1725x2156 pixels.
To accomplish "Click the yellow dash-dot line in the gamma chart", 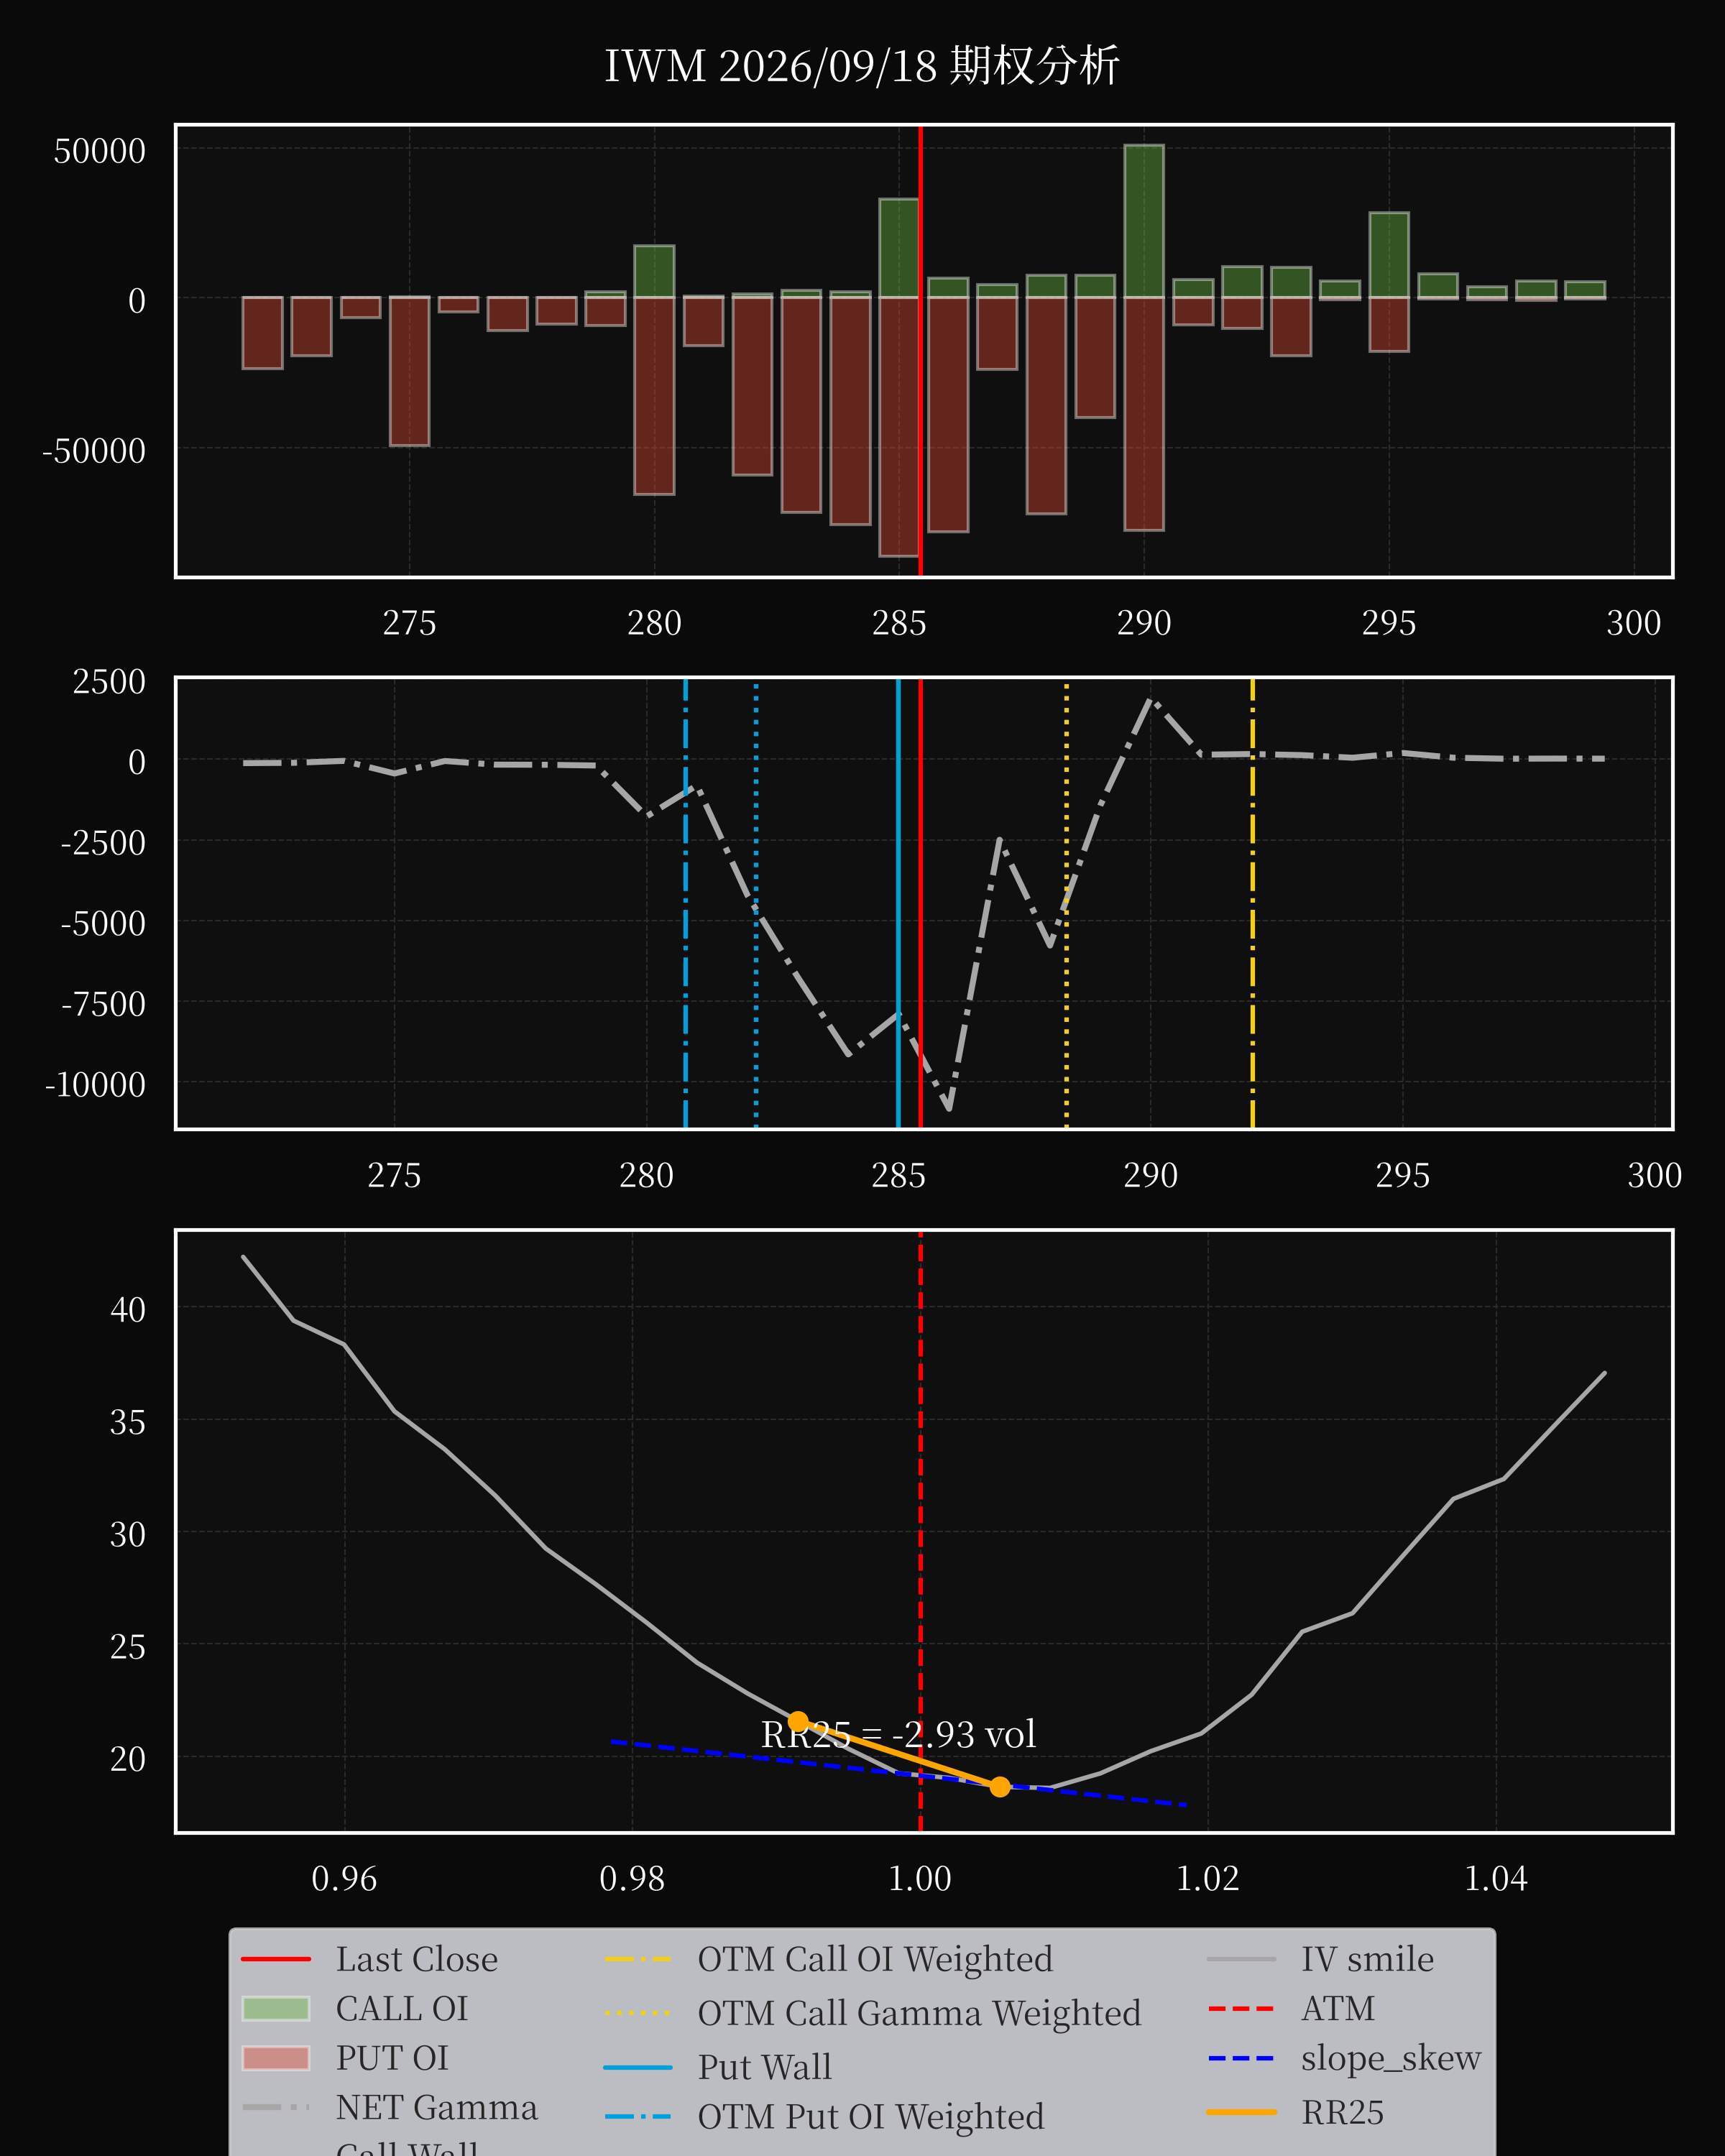I will click(1252, 903).
